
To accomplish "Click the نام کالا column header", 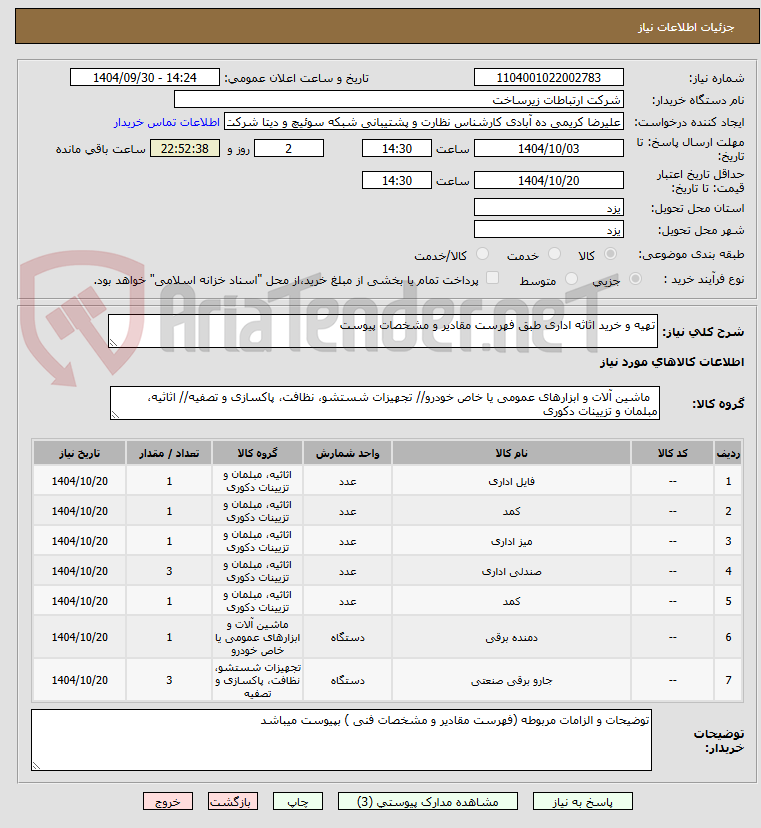I will click(511, 454).
